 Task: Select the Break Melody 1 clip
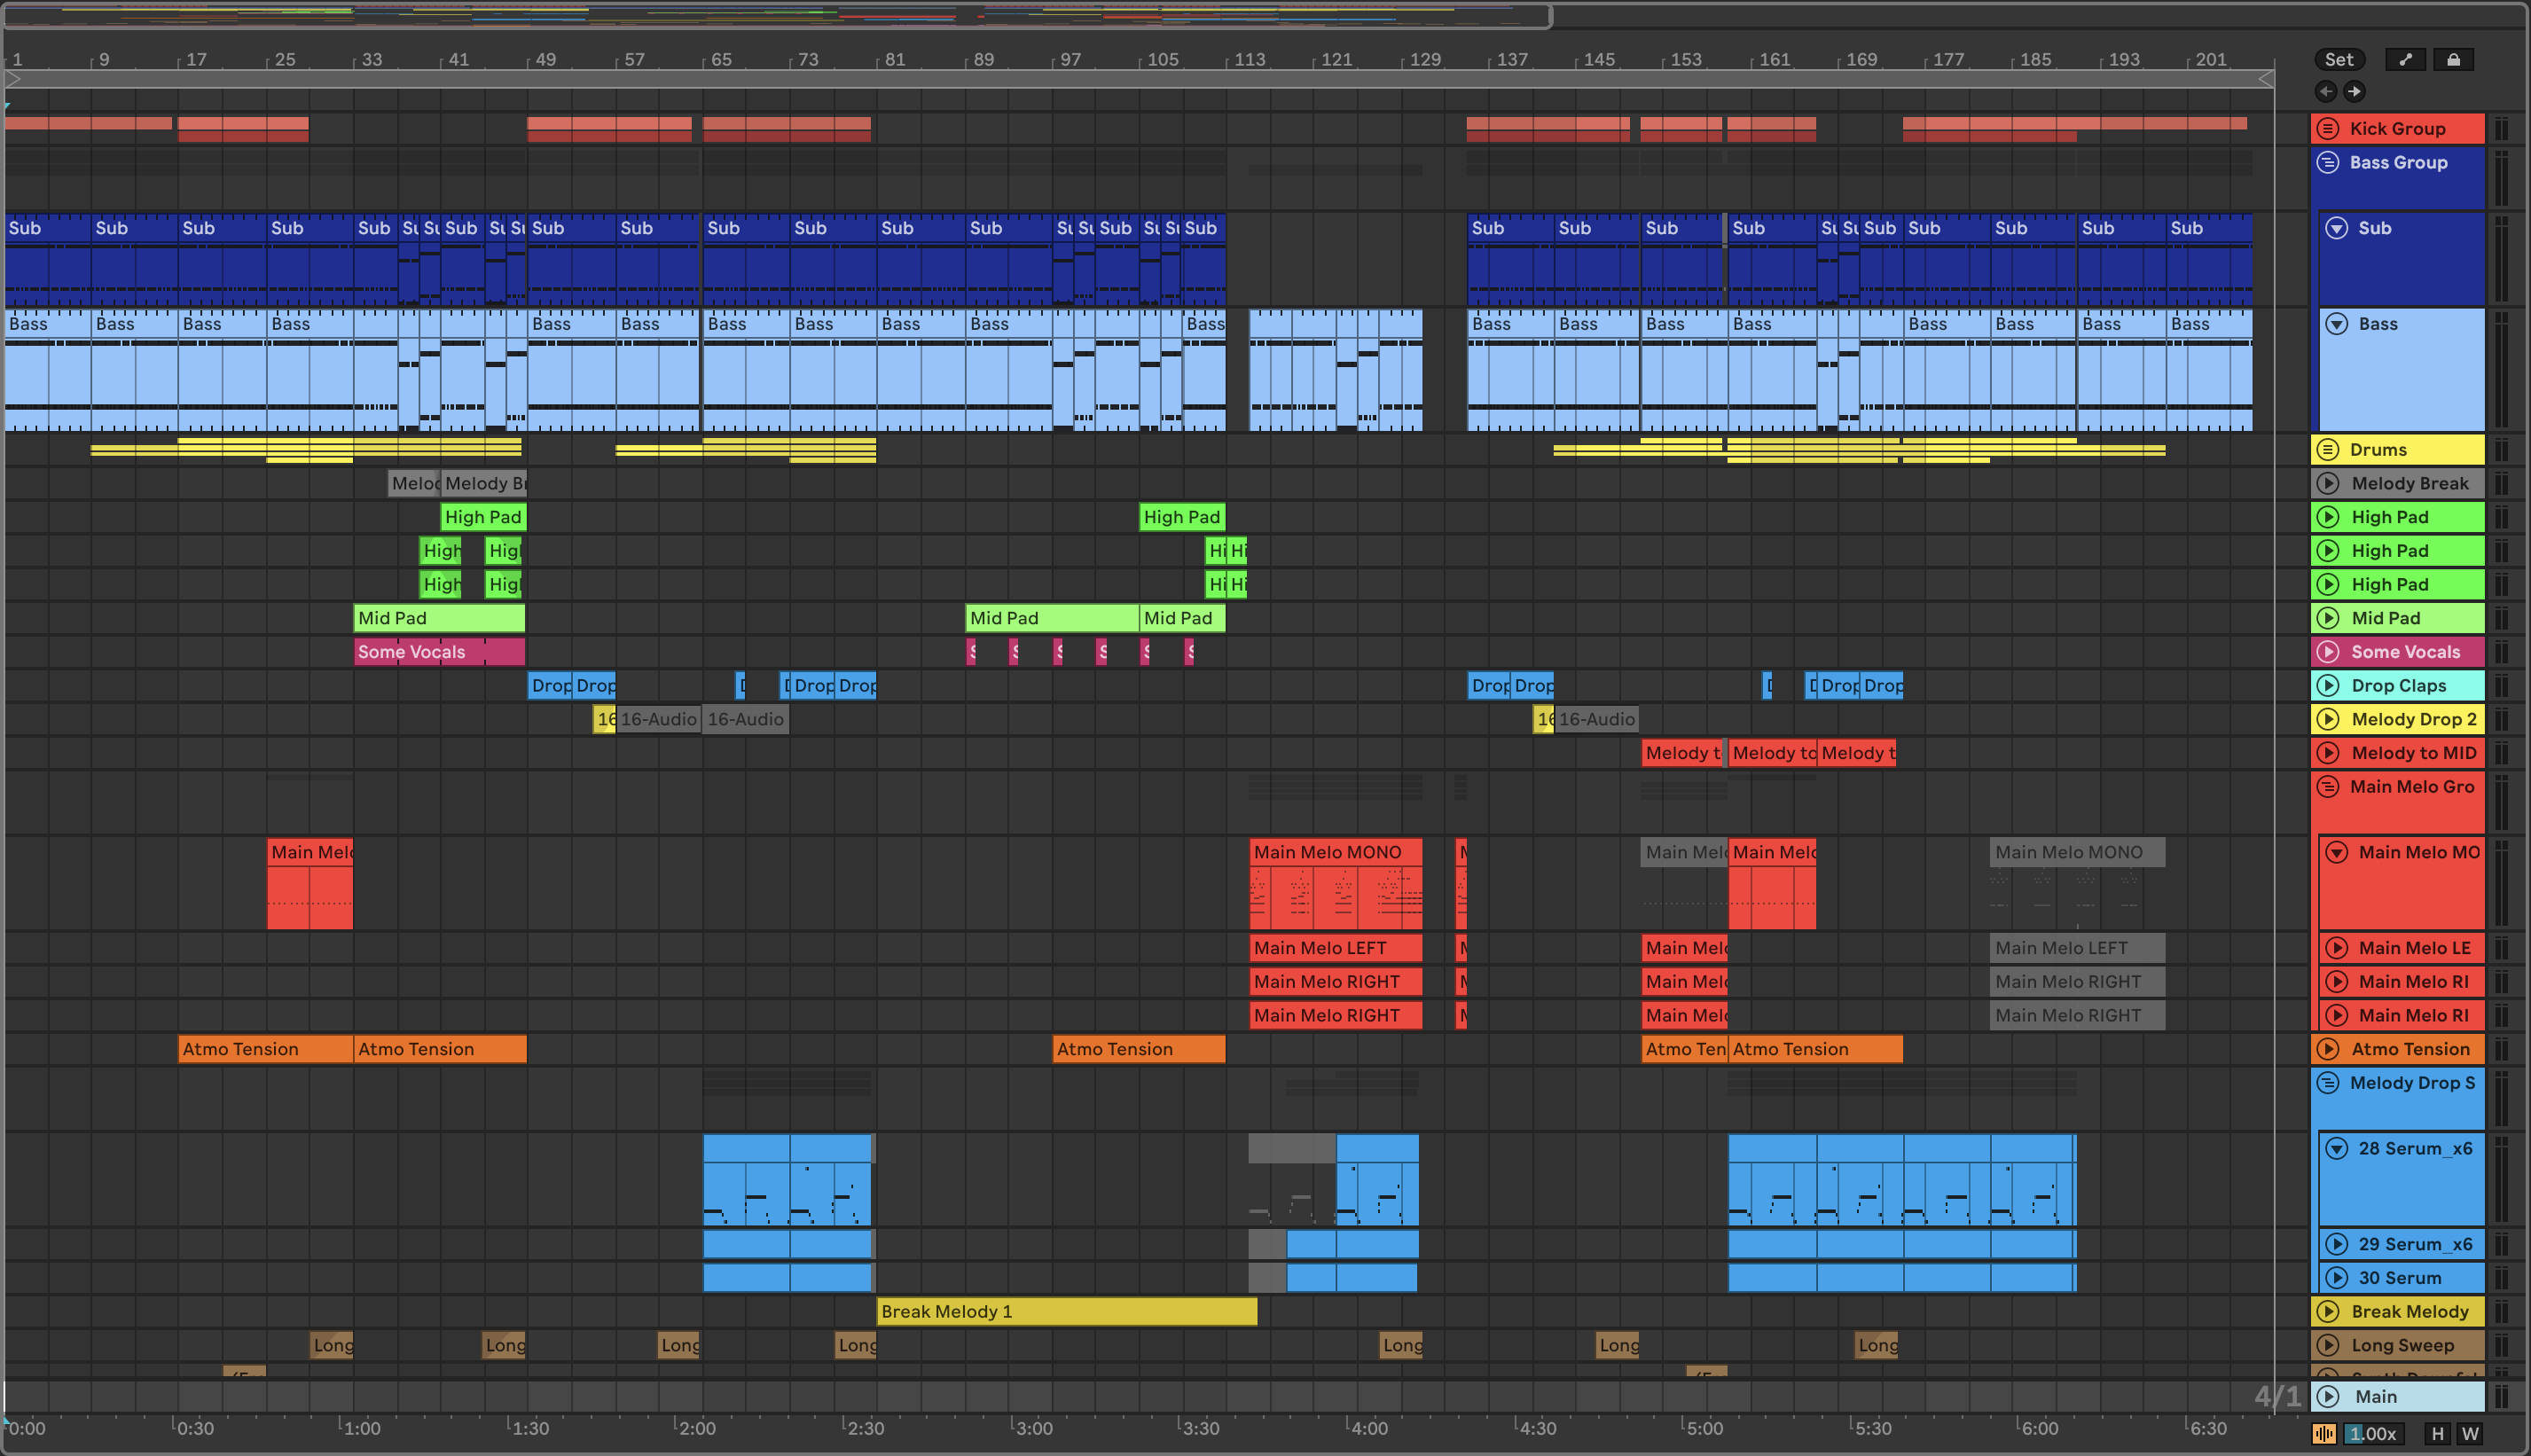pyautogui.click(x=1066, y=1312)
